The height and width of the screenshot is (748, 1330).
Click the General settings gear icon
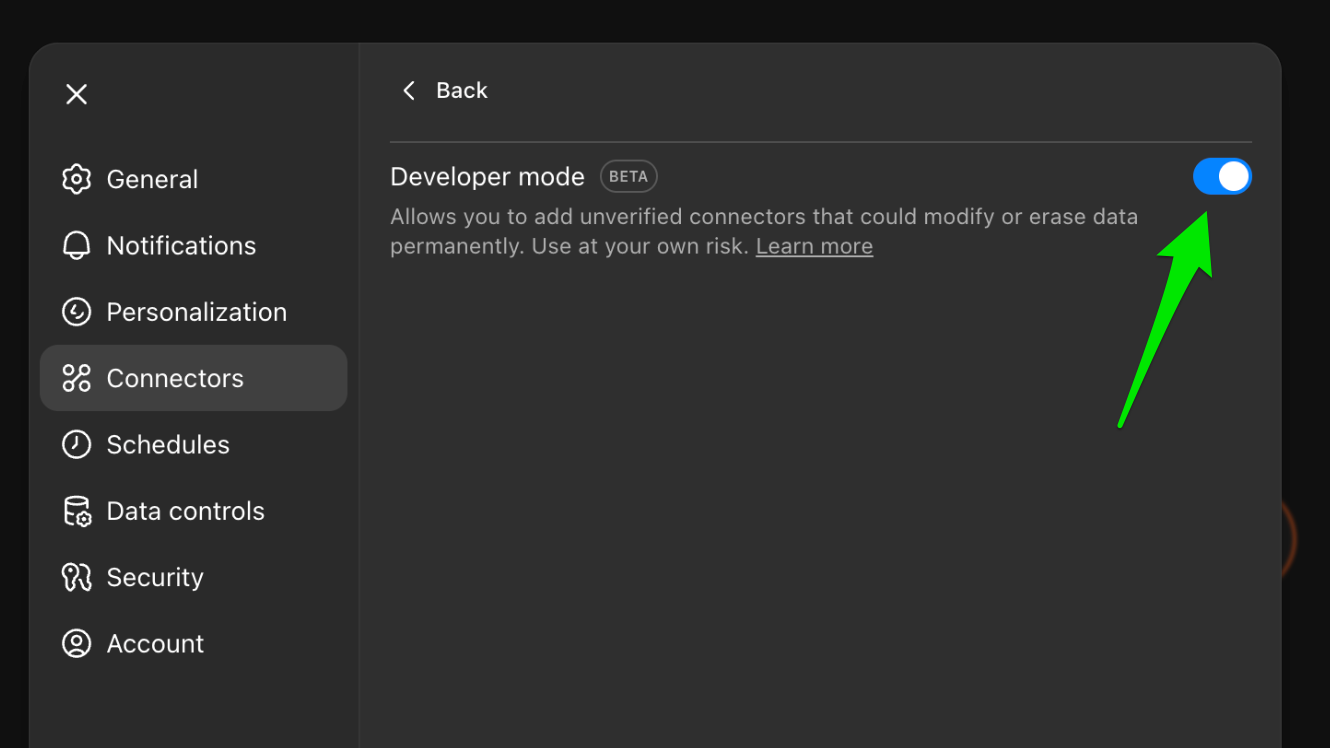pyautogui.click(x=77, y=179)
